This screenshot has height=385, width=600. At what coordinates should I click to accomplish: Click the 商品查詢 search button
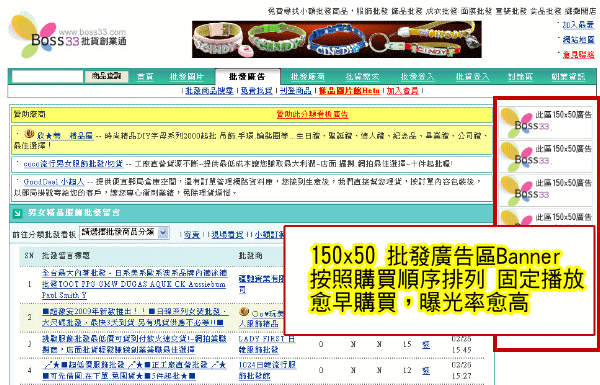(x=106, y=76)
